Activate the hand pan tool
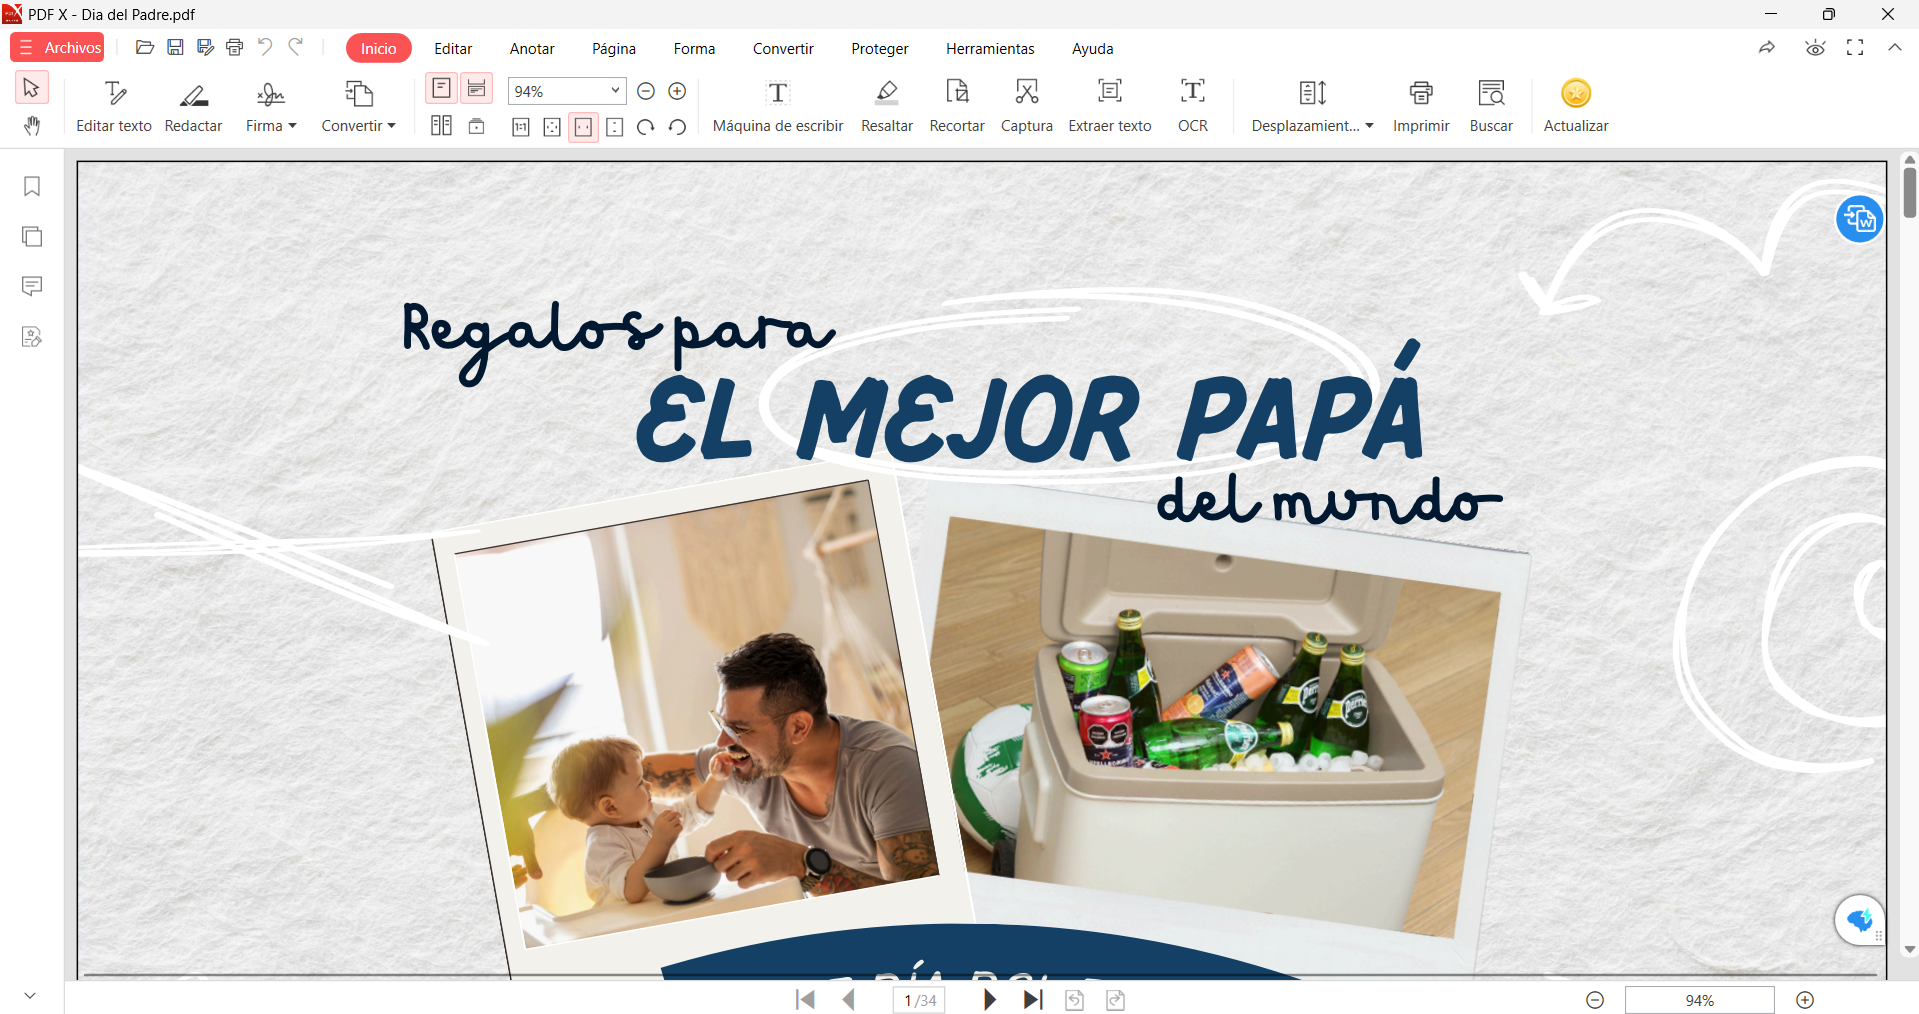This screenshot has height=1014, width=1919. click(32, 126)
